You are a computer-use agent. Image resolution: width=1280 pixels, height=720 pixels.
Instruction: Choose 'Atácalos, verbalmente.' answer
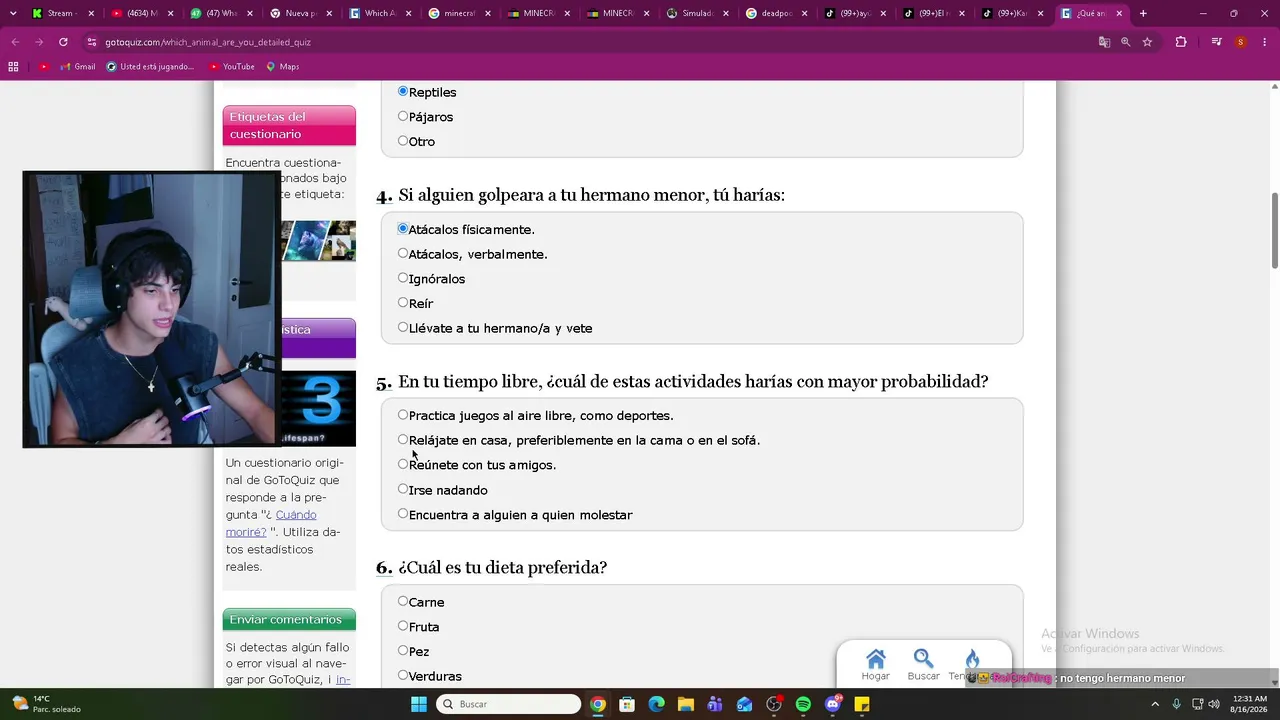(403, 253)
